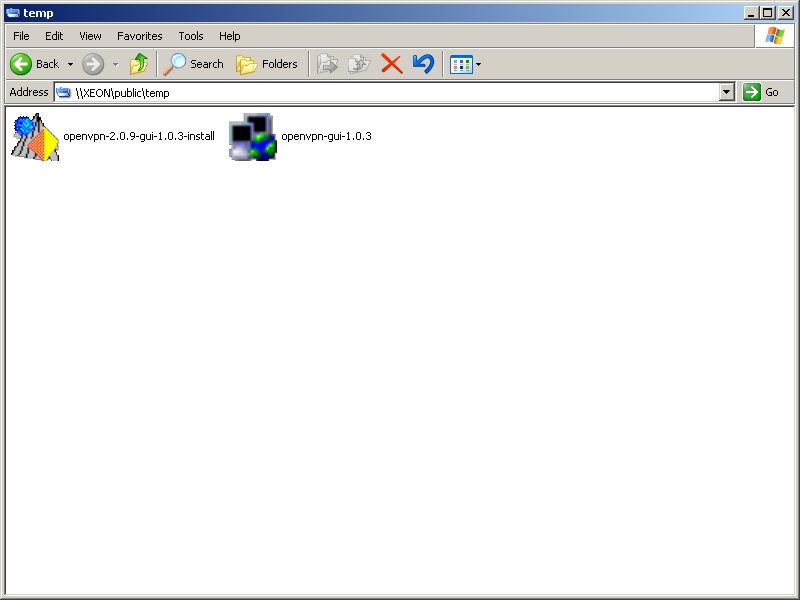This screenshot has width=800, height=600.
Task: Open the File menu
Action: pyautogui.click(x=21, y=36)
